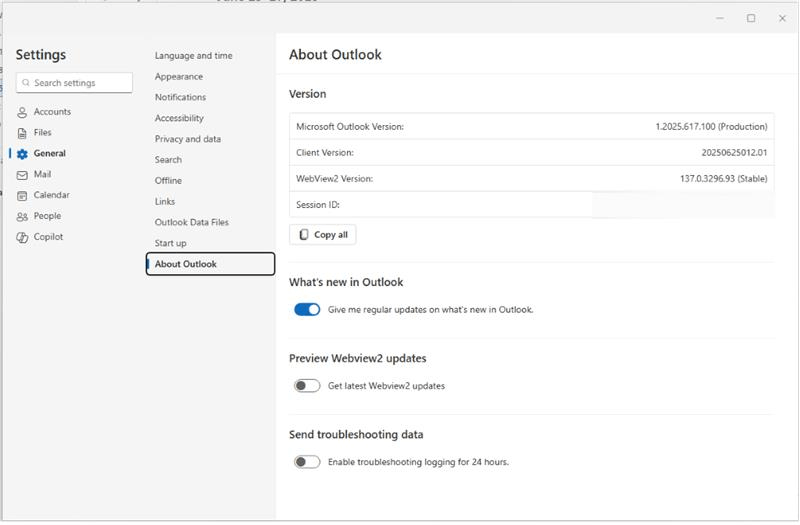Open Appearance settings page

click(x=179, y=77)
